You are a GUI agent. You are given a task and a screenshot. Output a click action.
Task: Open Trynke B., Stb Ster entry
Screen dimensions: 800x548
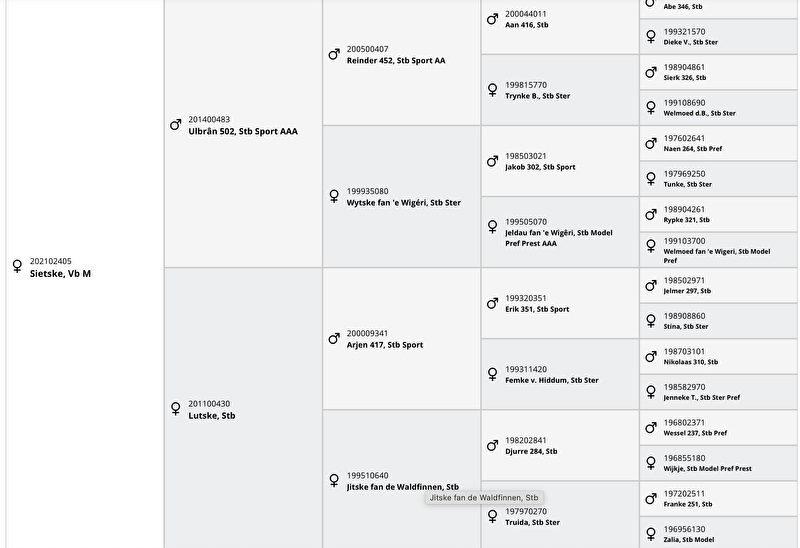click(537, 95)
